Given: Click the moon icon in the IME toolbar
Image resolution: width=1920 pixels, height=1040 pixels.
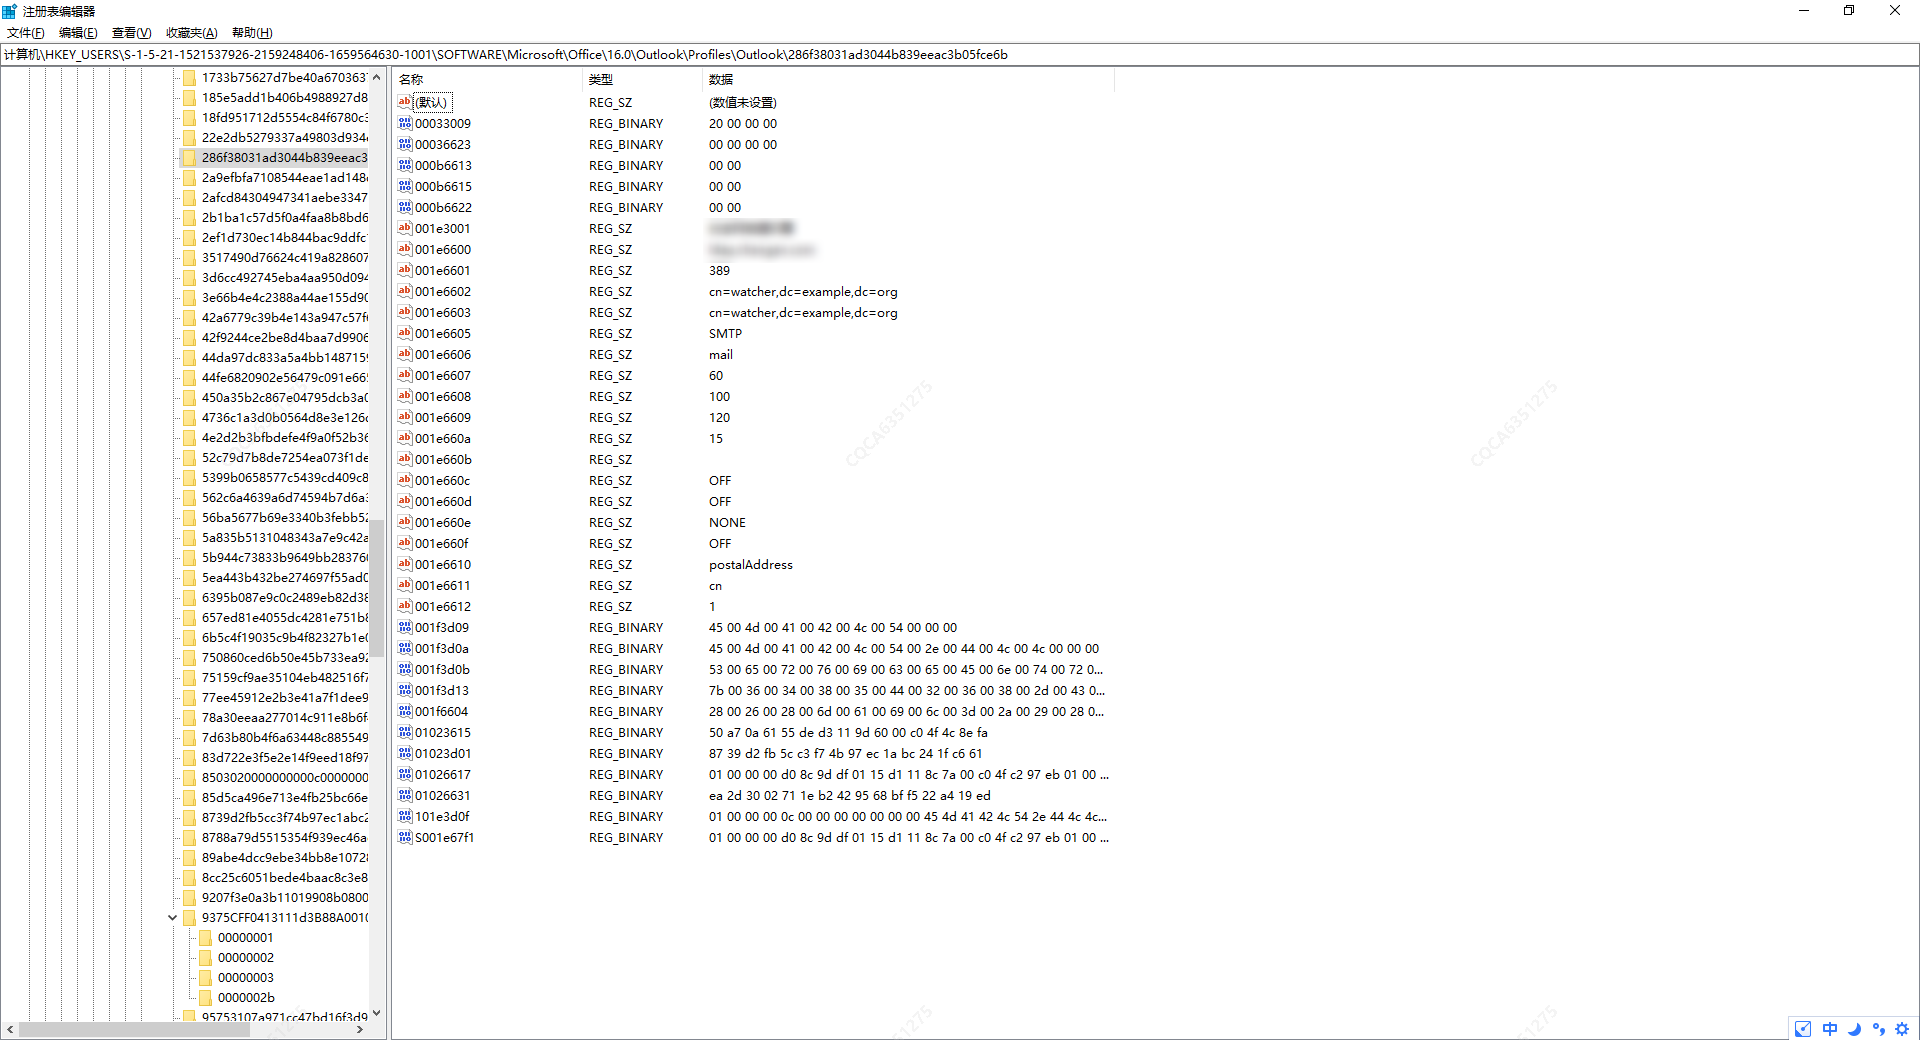Looking at the screenshot, I should tap(1854, 1029).
